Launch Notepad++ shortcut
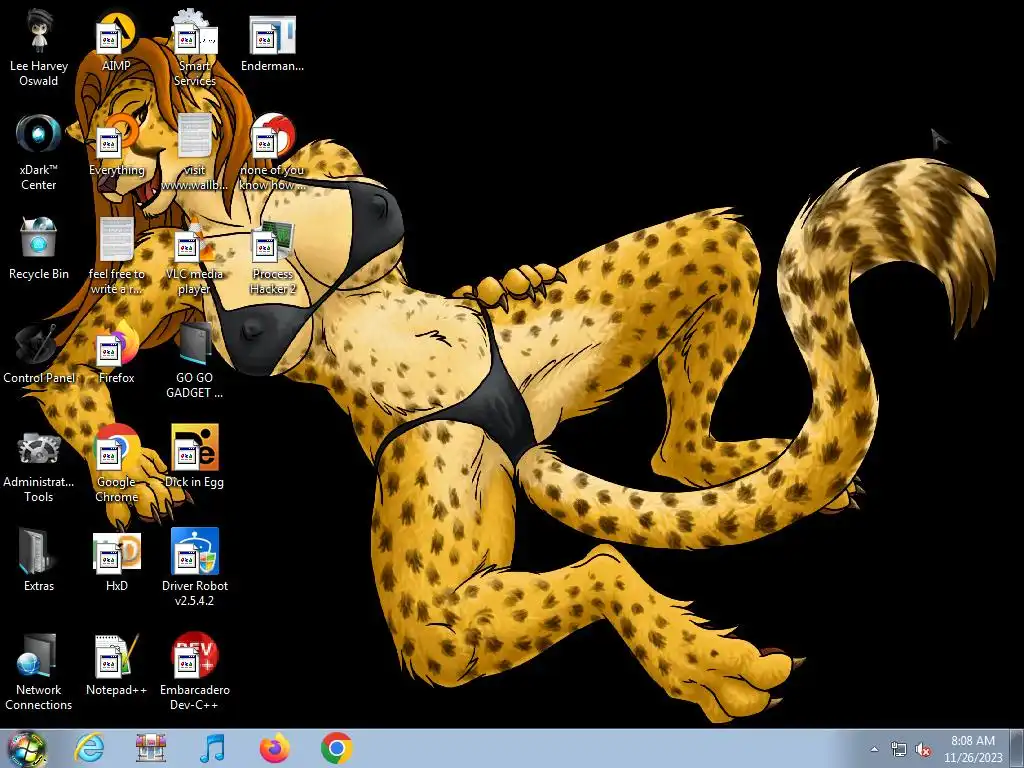Image resolution: width=1024 pixels, height=768 pixels. [117, 665]
